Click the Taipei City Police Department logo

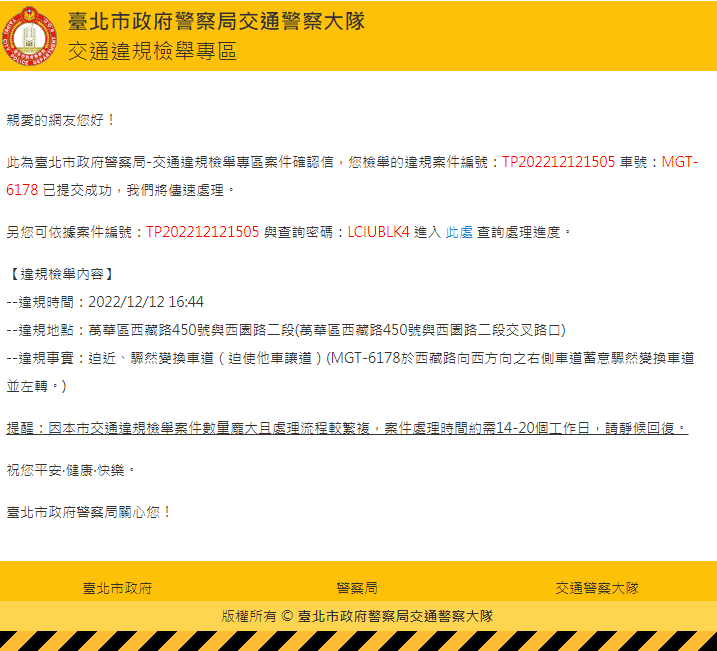coord(29,36)
